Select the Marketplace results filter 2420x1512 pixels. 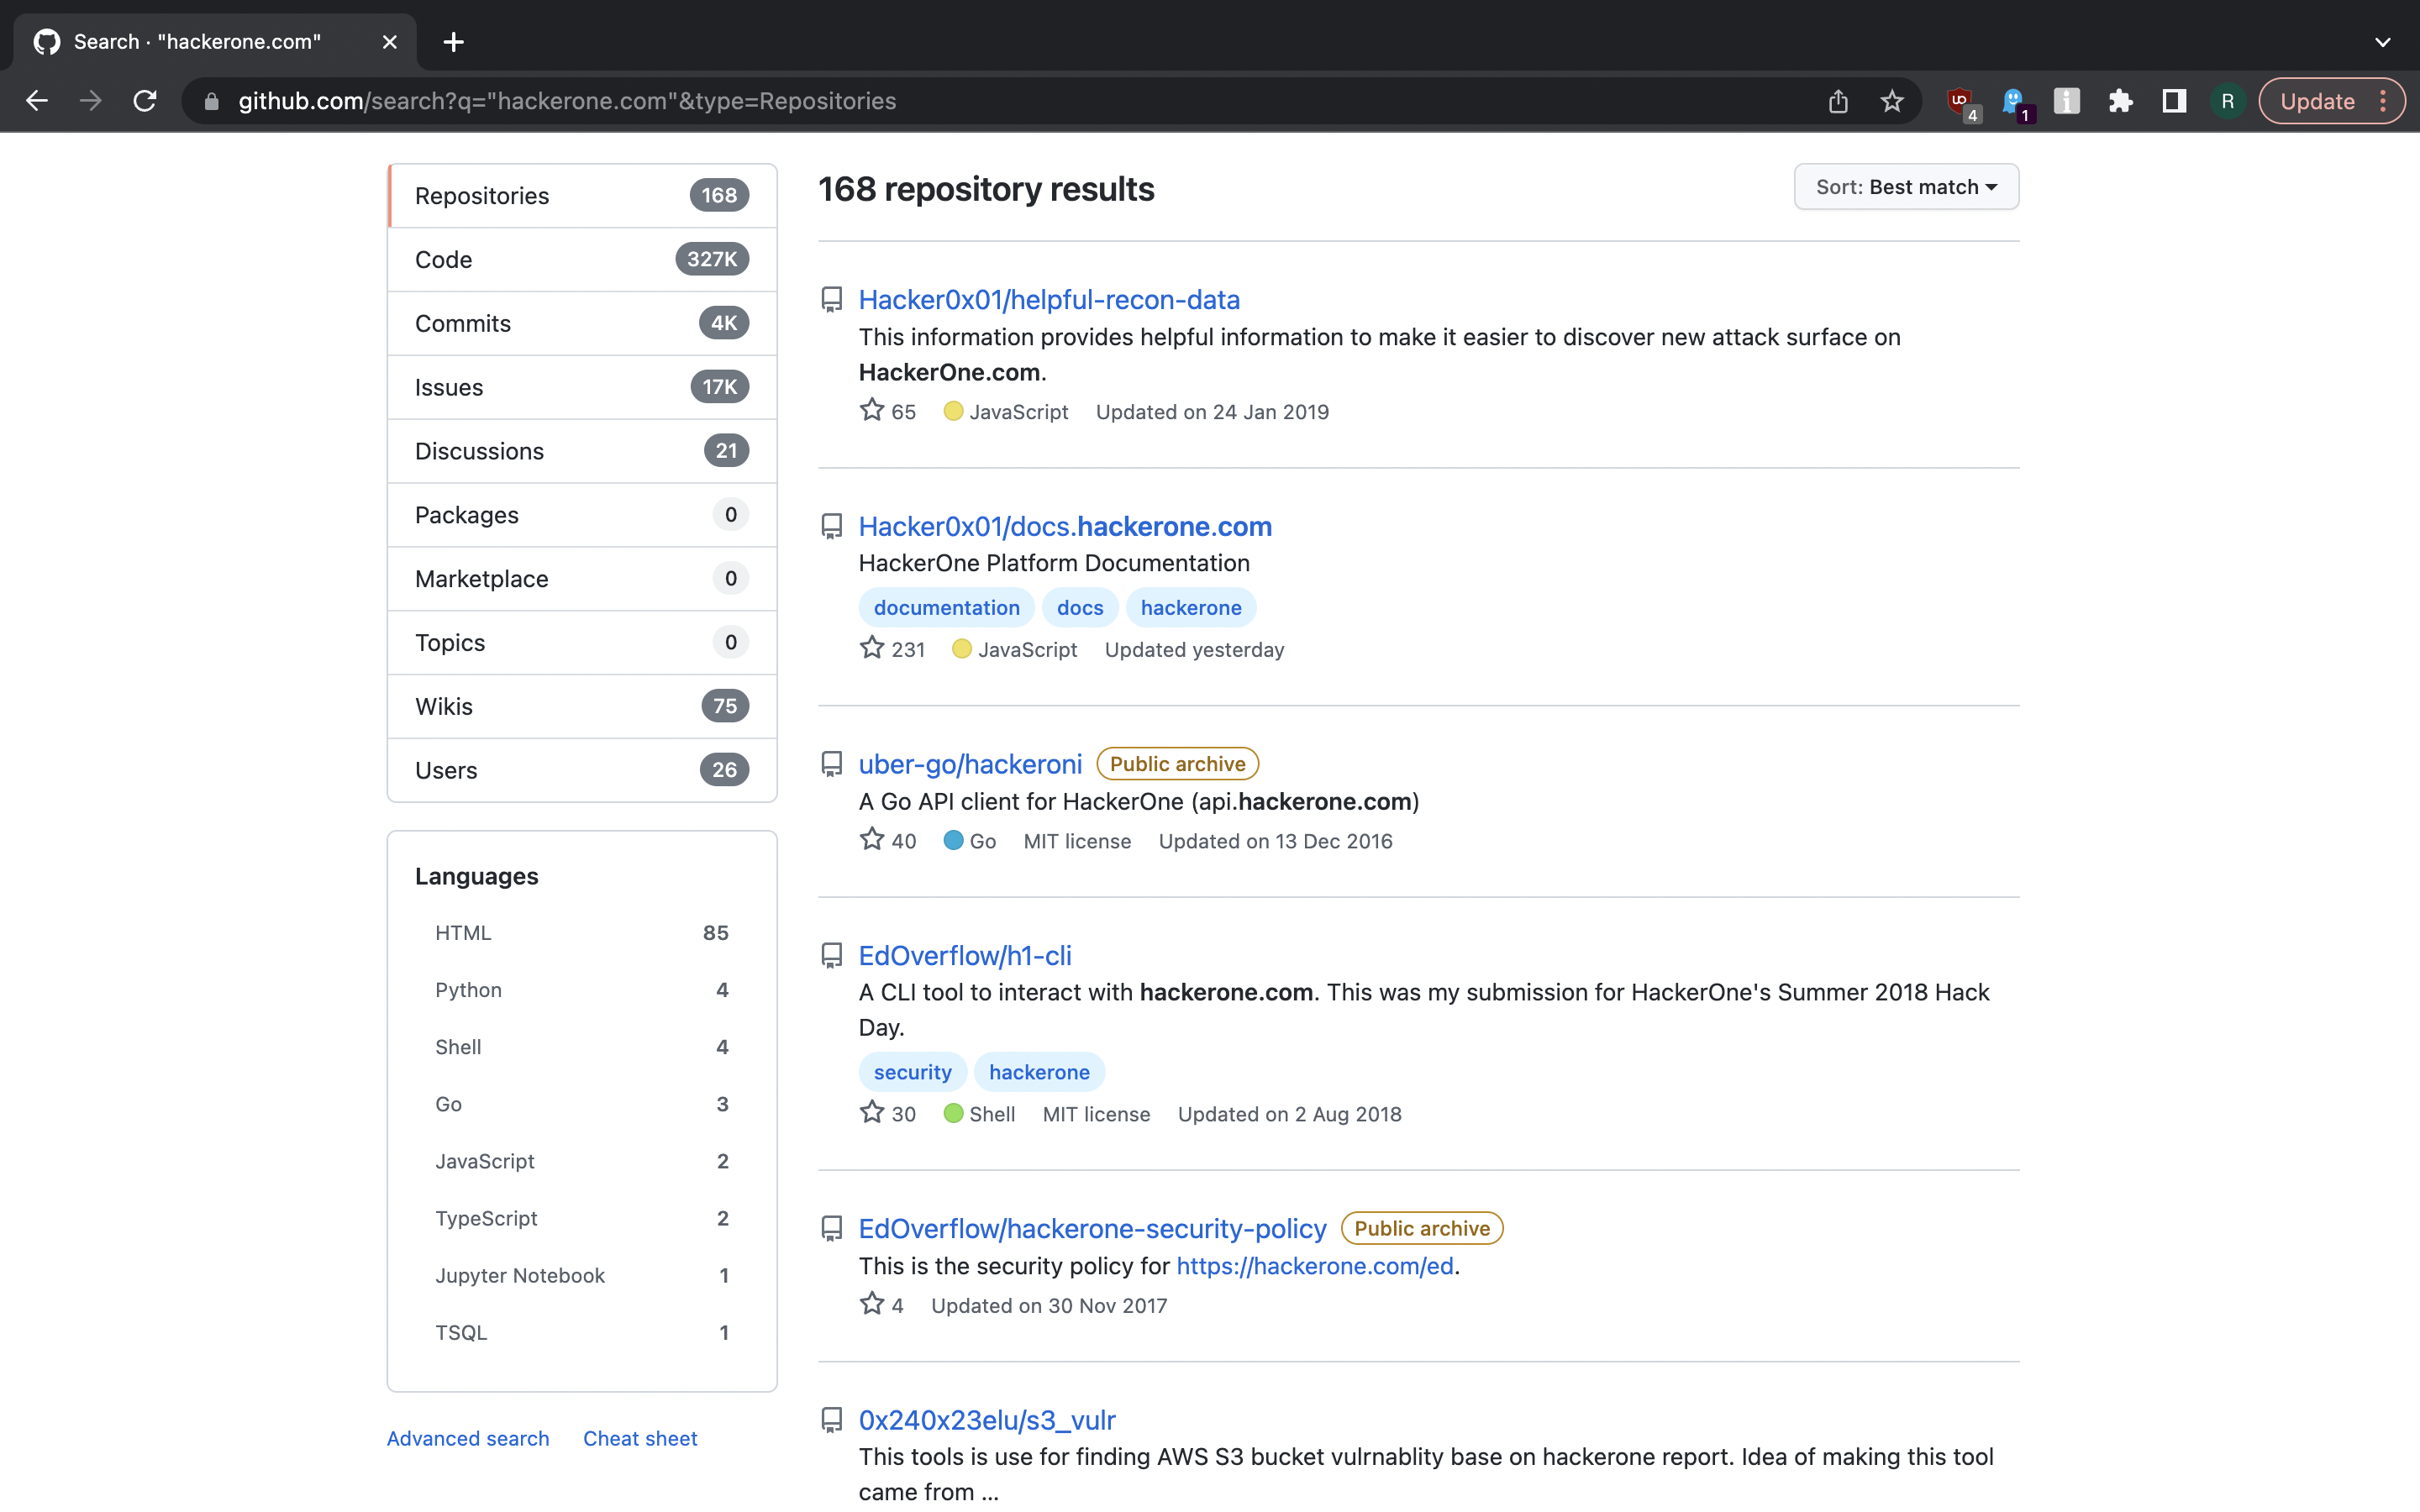(582, 579)
